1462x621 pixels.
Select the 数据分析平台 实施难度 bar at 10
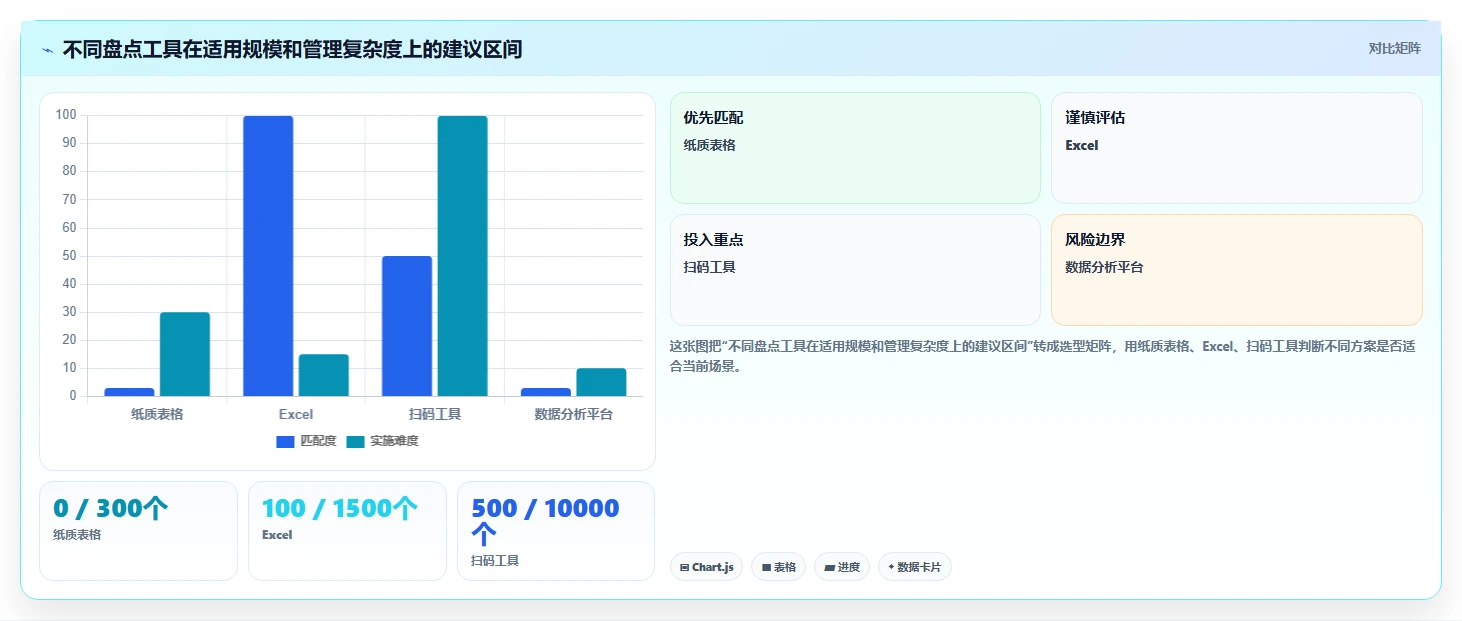point(601,382)
